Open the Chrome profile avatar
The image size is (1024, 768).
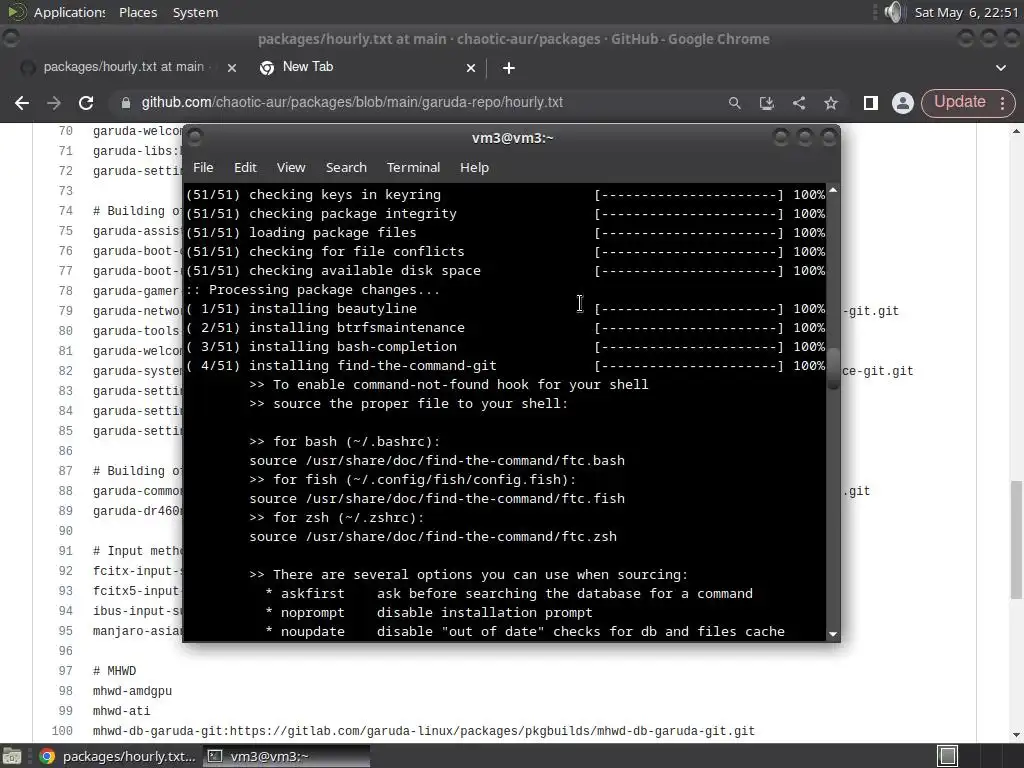903,103
